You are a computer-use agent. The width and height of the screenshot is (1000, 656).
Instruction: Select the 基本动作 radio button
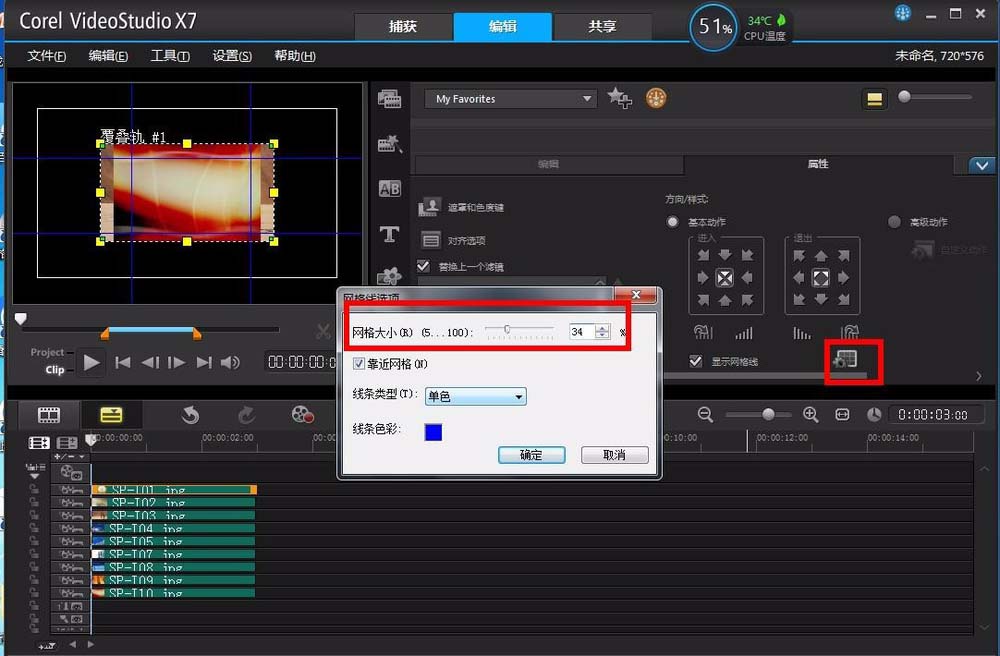click(x=672, y=222)
